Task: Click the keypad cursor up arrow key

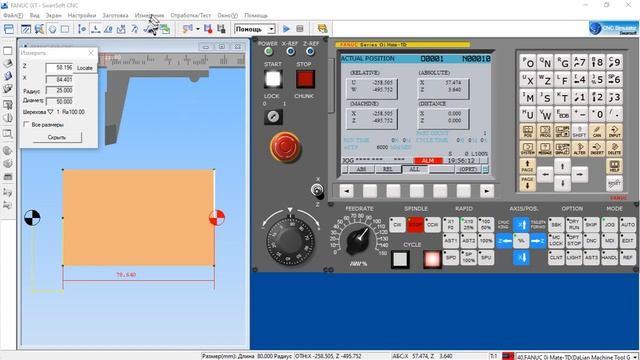Action: [x=562, y=166]
